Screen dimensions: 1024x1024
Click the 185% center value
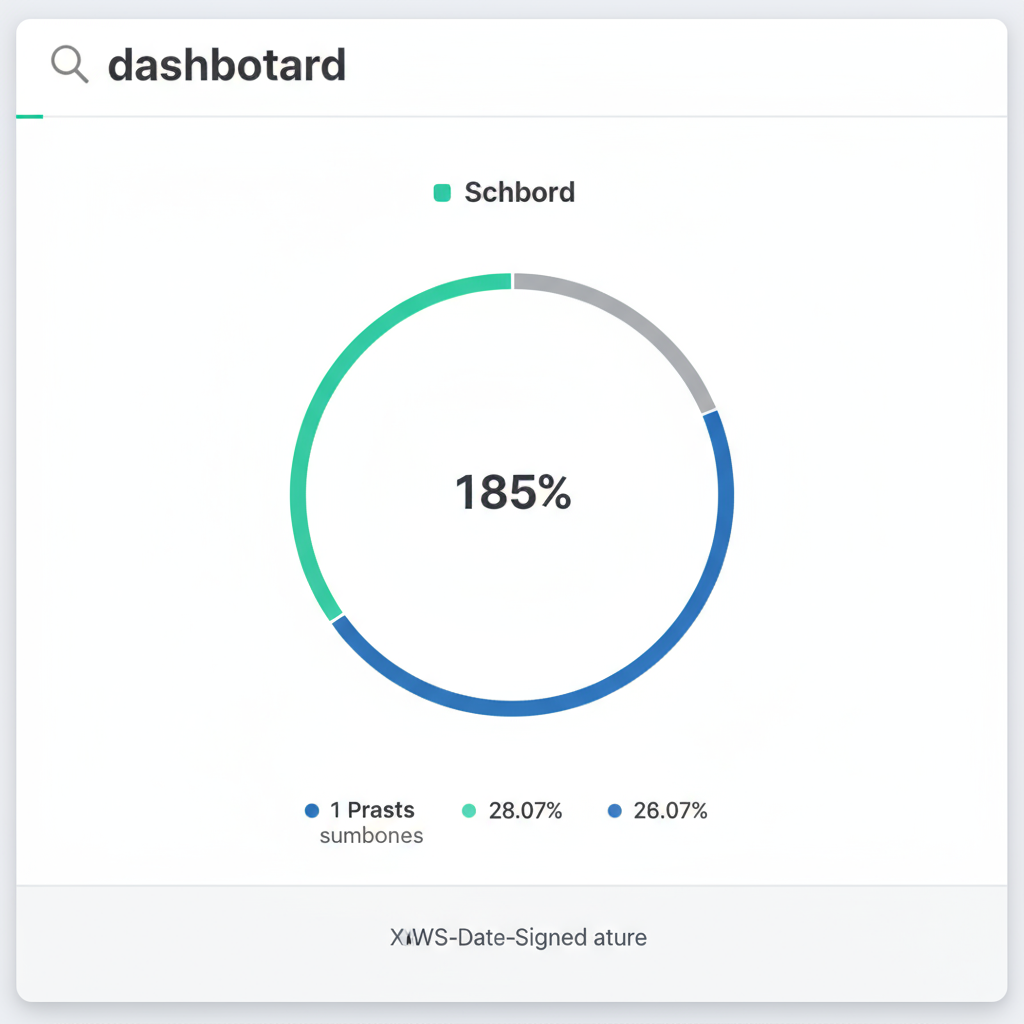pos(512,493)
